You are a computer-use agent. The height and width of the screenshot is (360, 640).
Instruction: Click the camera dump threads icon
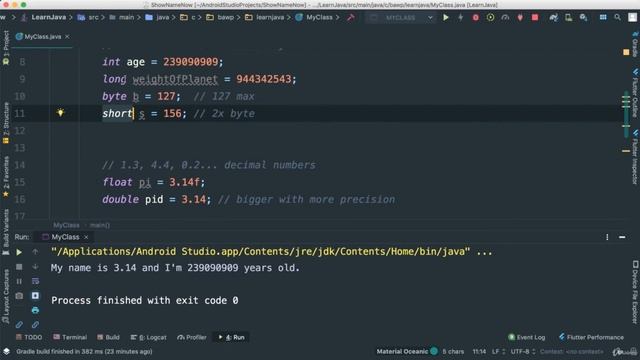coord(19,296)
